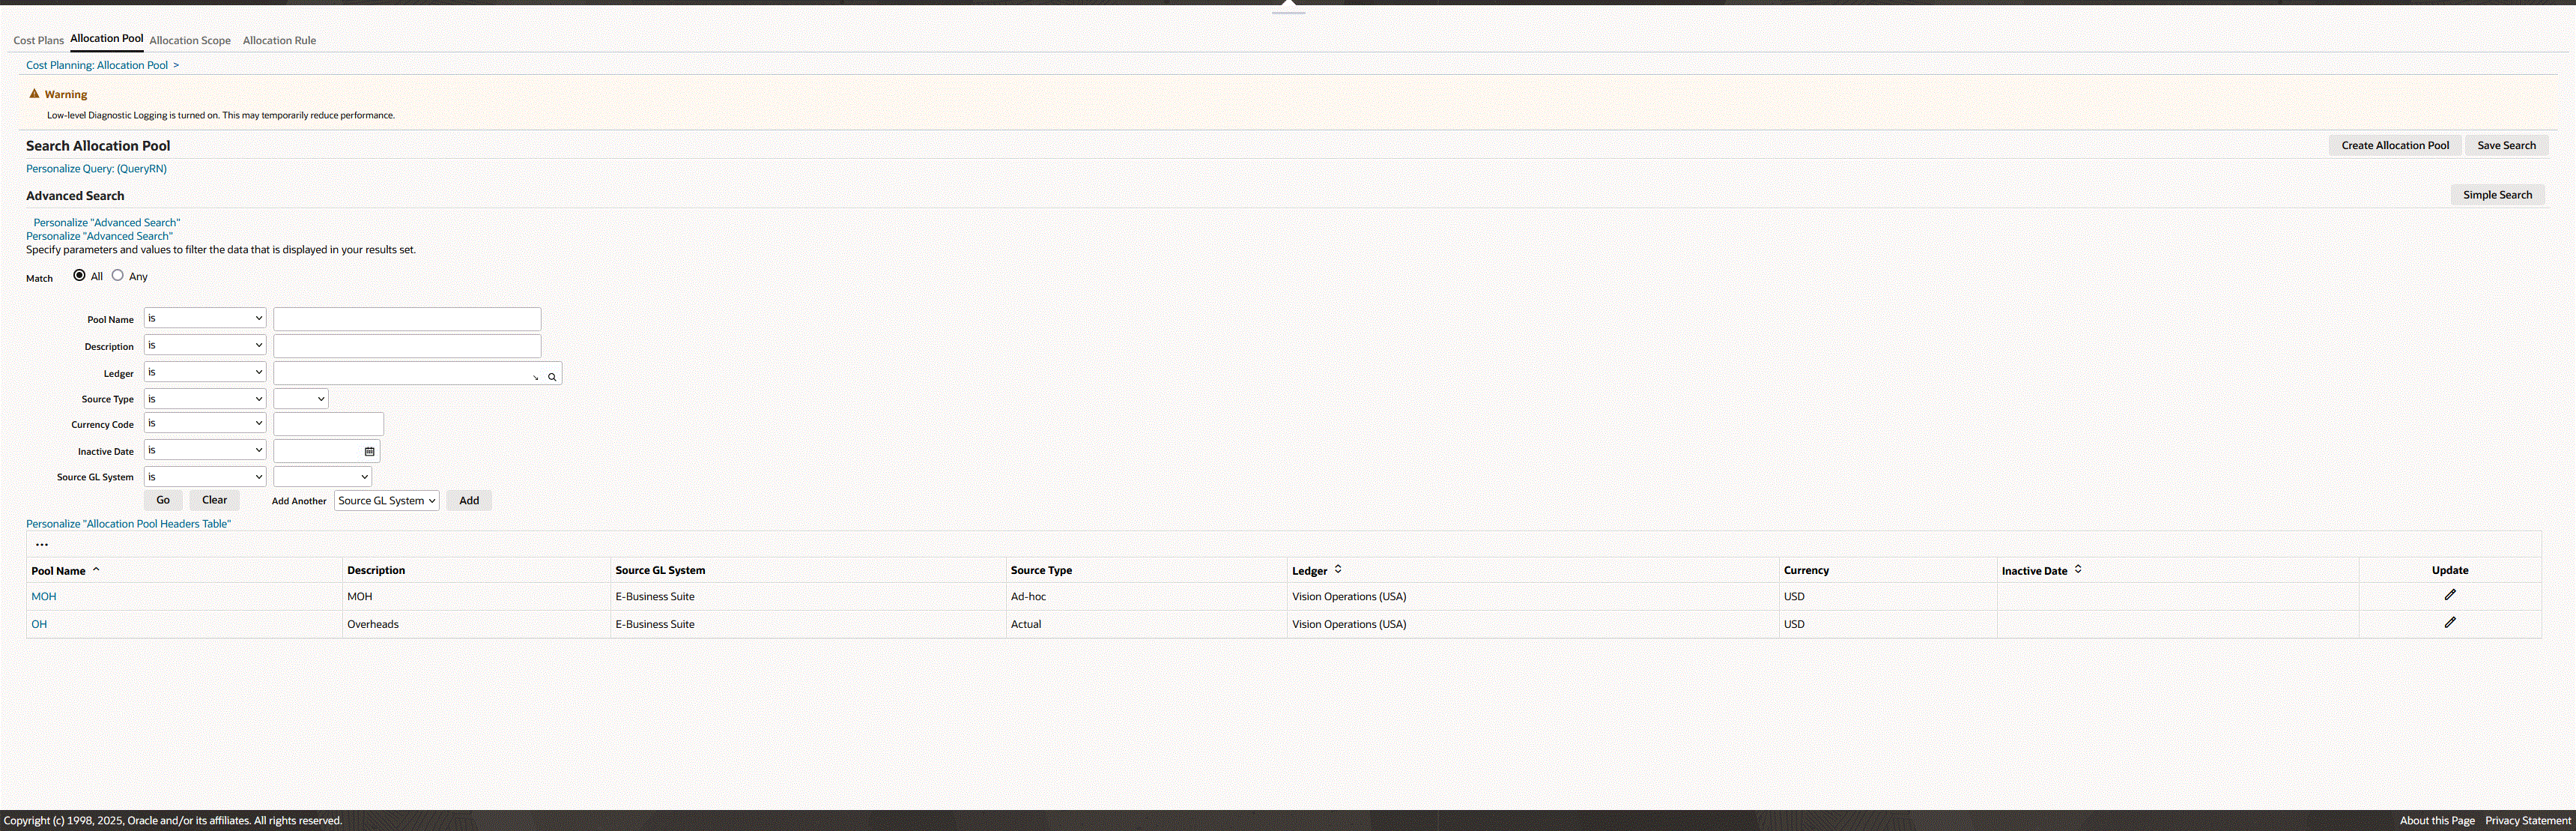Expand the Add Another field dropdown
The height and width of the screenshot is (831, 2576).
click(386, 501)
